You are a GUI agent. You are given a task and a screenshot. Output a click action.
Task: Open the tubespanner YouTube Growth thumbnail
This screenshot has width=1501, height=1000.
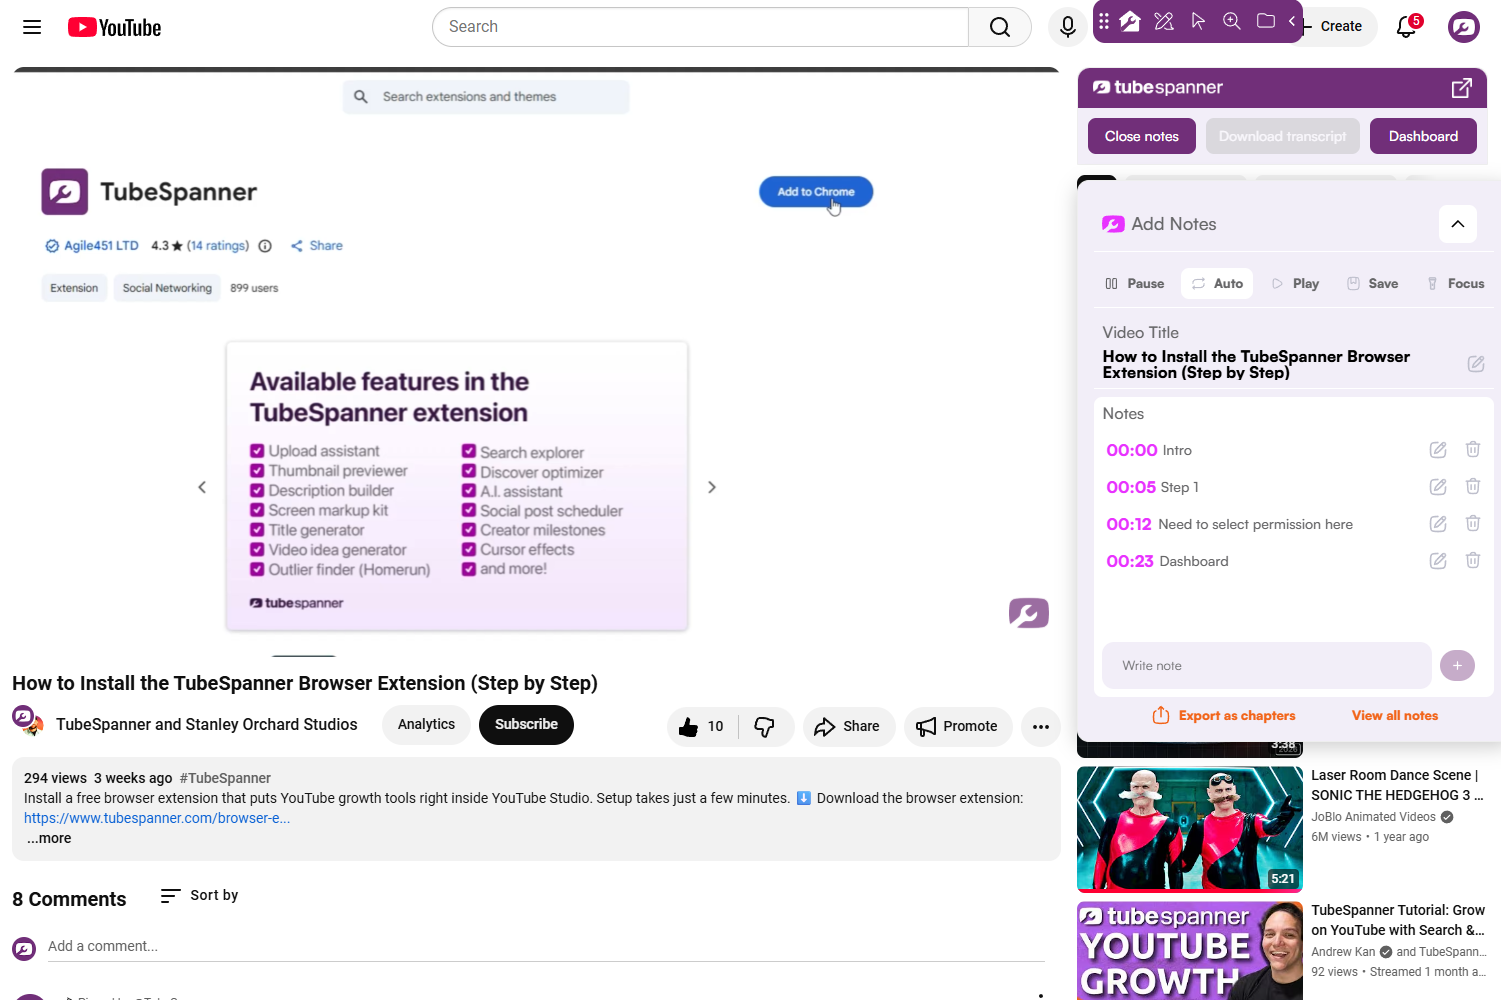1190,951
